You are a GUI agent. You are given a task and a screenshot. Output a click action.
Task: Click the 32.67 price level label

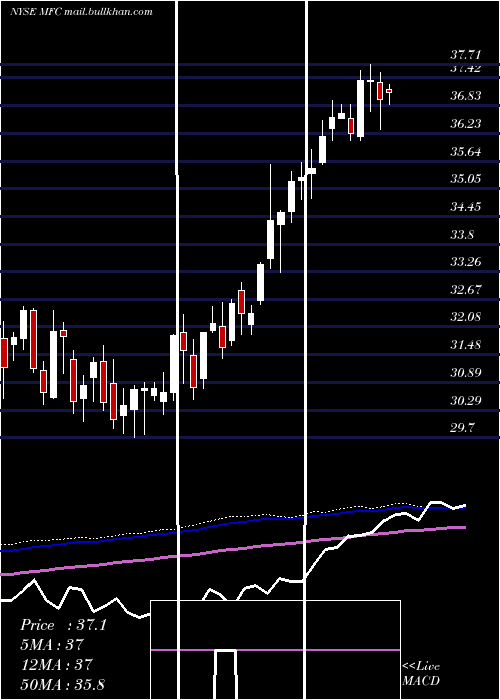(x=466, y=290)
